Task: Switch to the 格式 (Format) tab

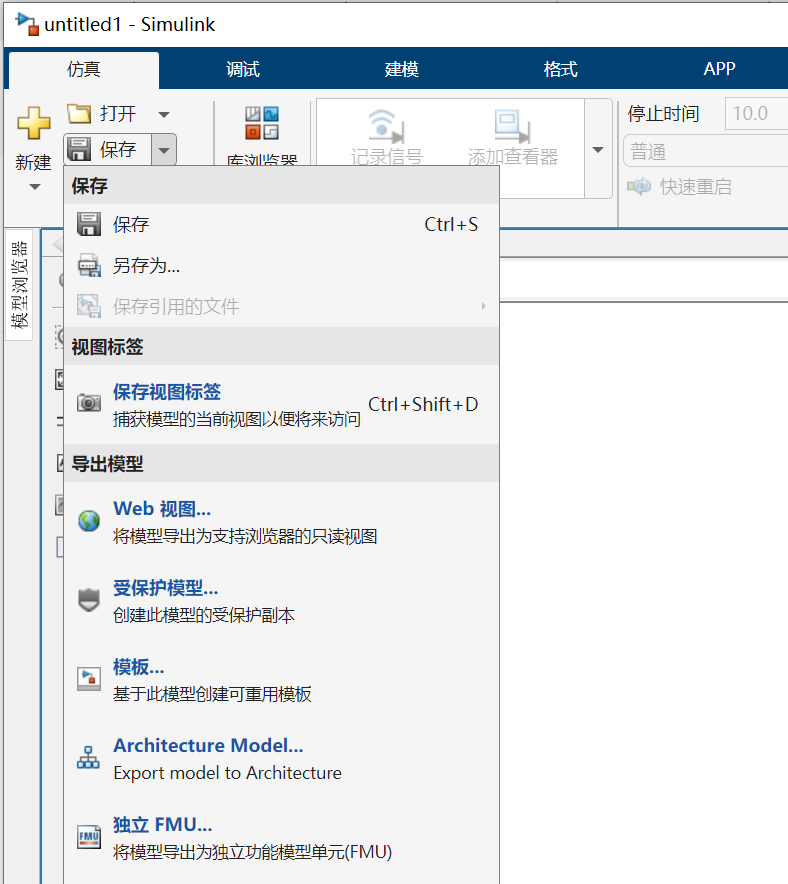Action: point(560,69)
